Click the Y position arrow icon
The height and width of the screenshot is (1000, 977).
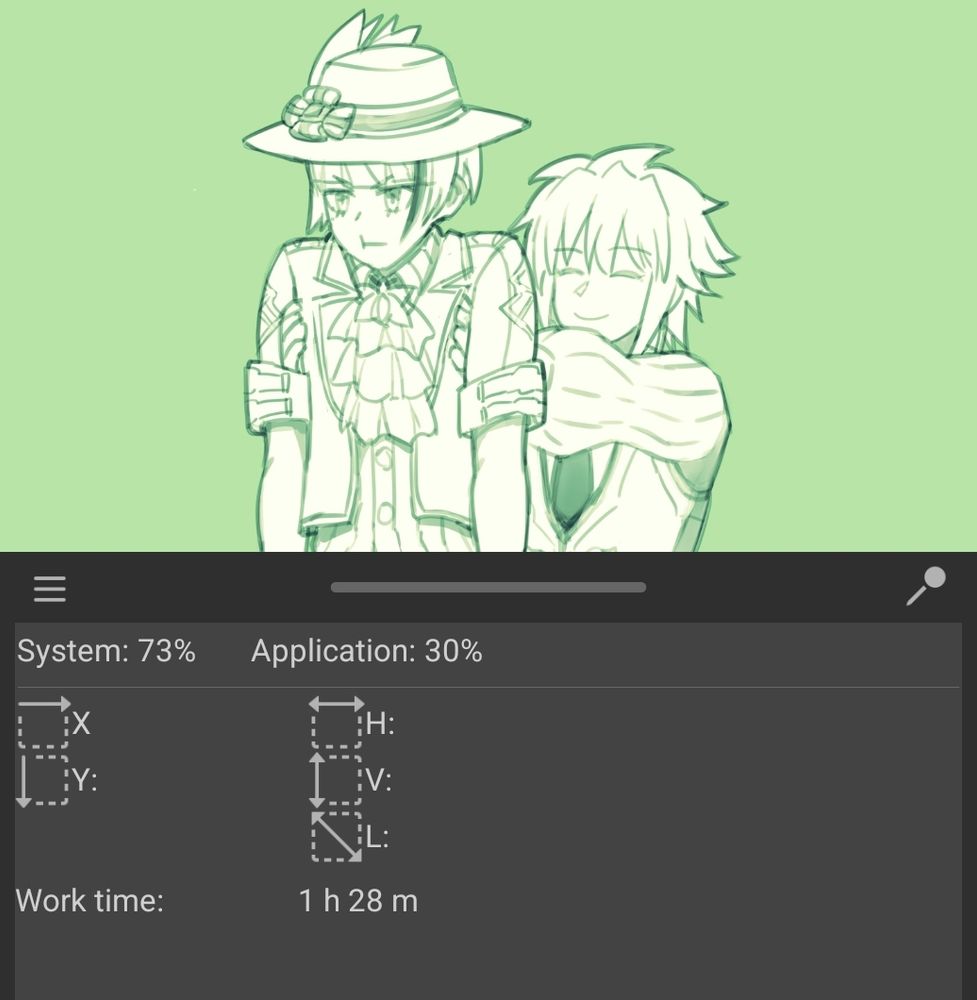pyautogui.click(x=42, y=781)
